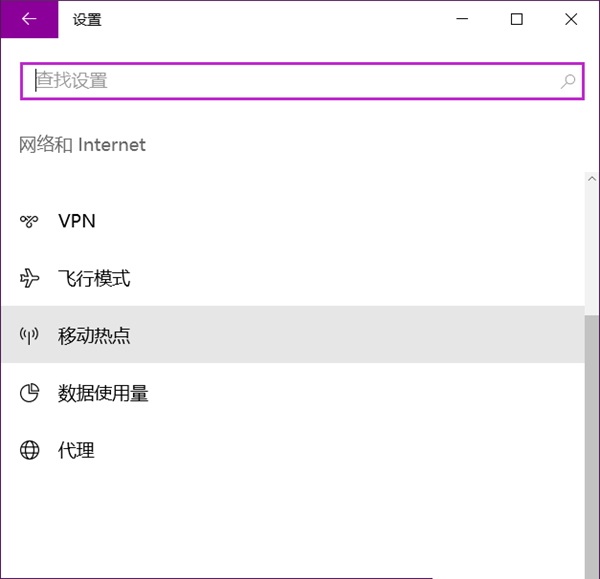The height and width of the screenshot is (579, 600).
Task: Click the vertical scrollbar thumb
Action: [x=592, y=445]
